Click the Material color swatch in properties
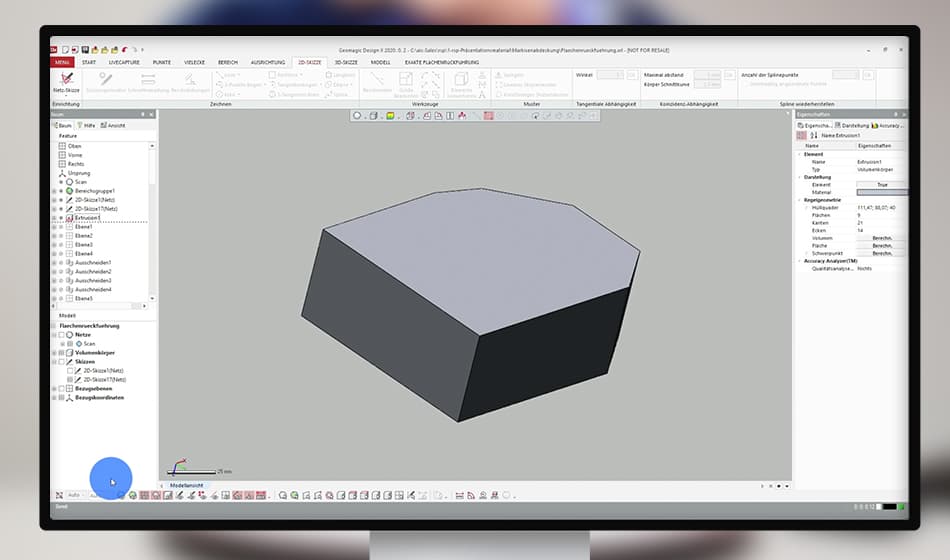950x560 pixels. 881,192
